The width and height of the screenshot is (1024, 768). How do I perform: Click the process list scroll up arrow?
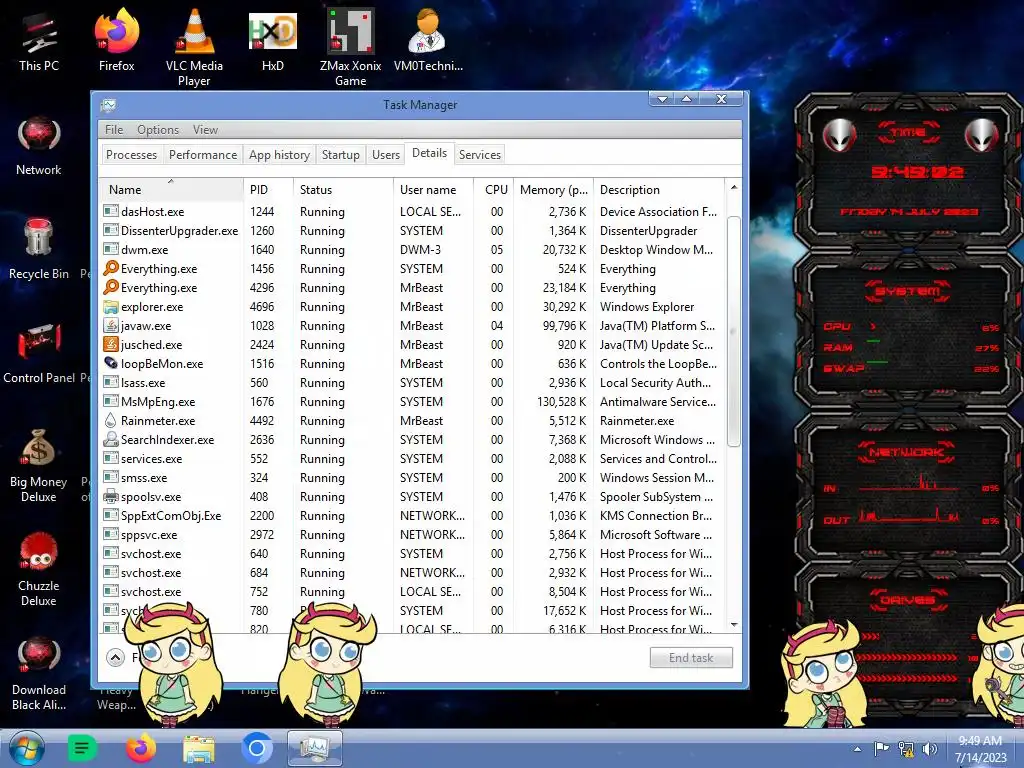click(733, 187)
